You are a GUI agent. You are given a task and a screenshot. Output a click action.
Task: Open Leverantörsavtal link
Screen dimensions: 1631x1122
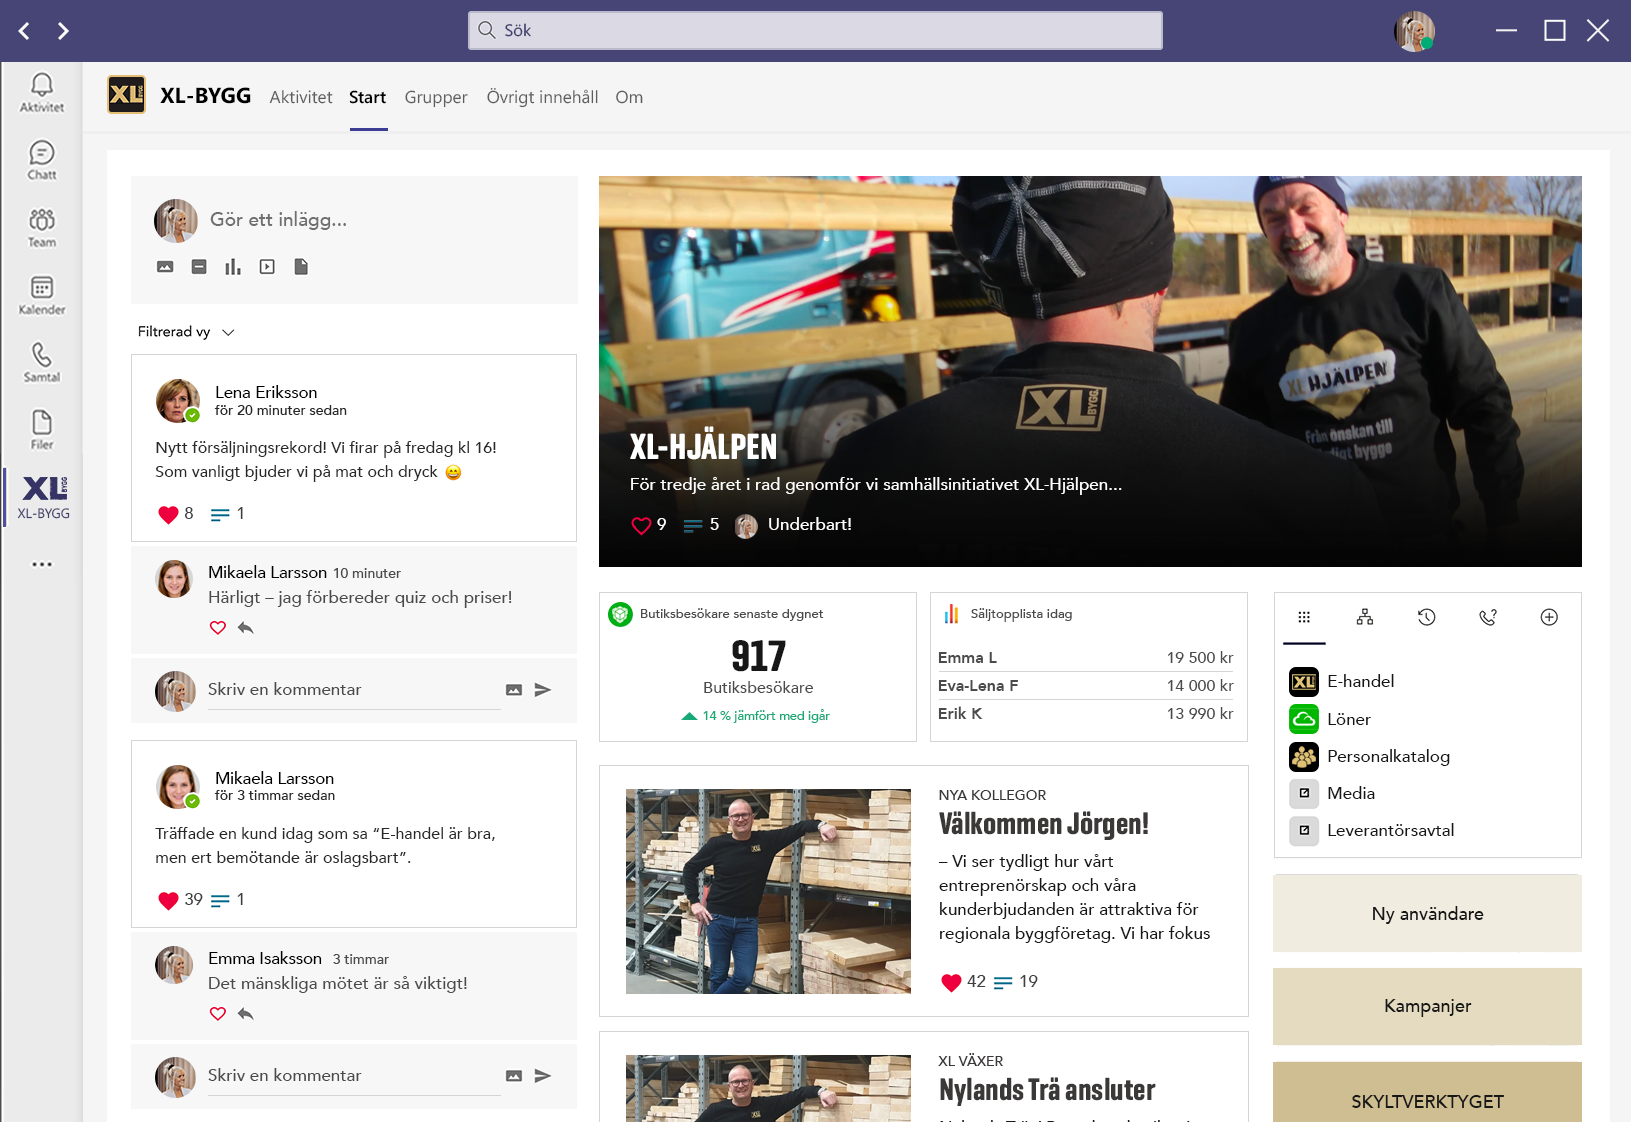[1372, 831]
